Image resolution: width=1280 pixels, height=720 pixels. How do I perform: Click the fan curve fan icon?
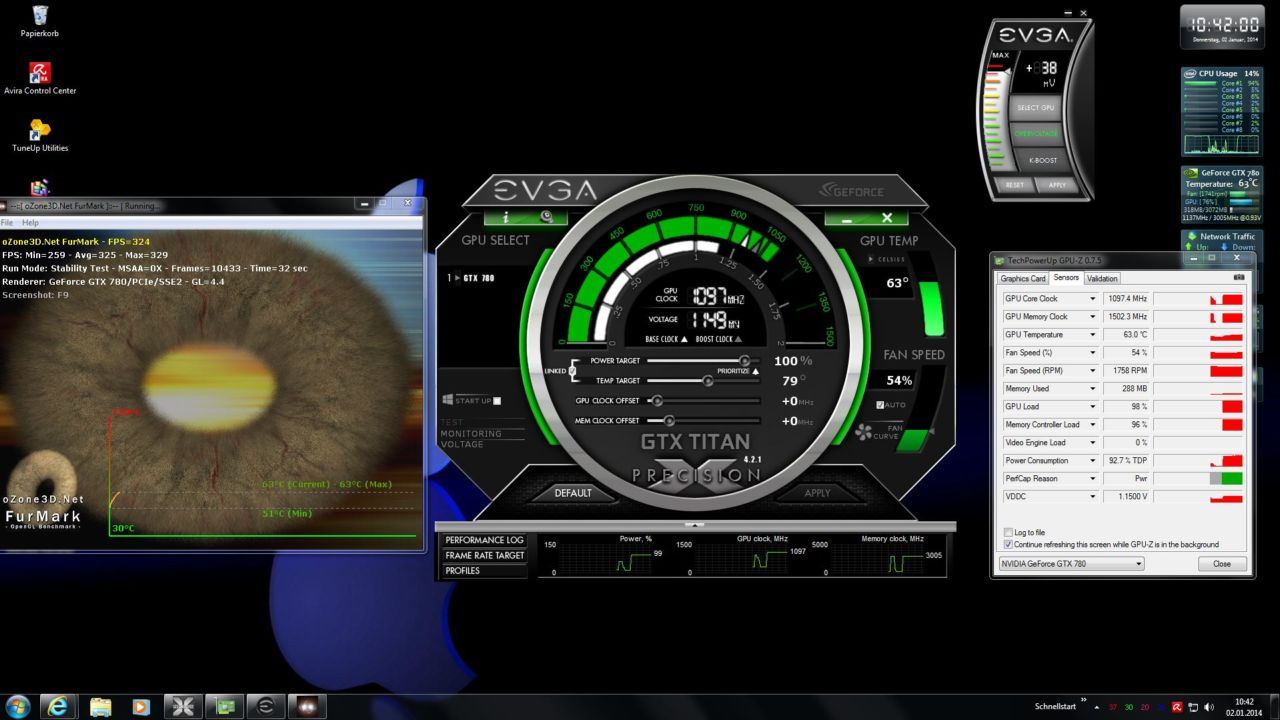[864, 433]
